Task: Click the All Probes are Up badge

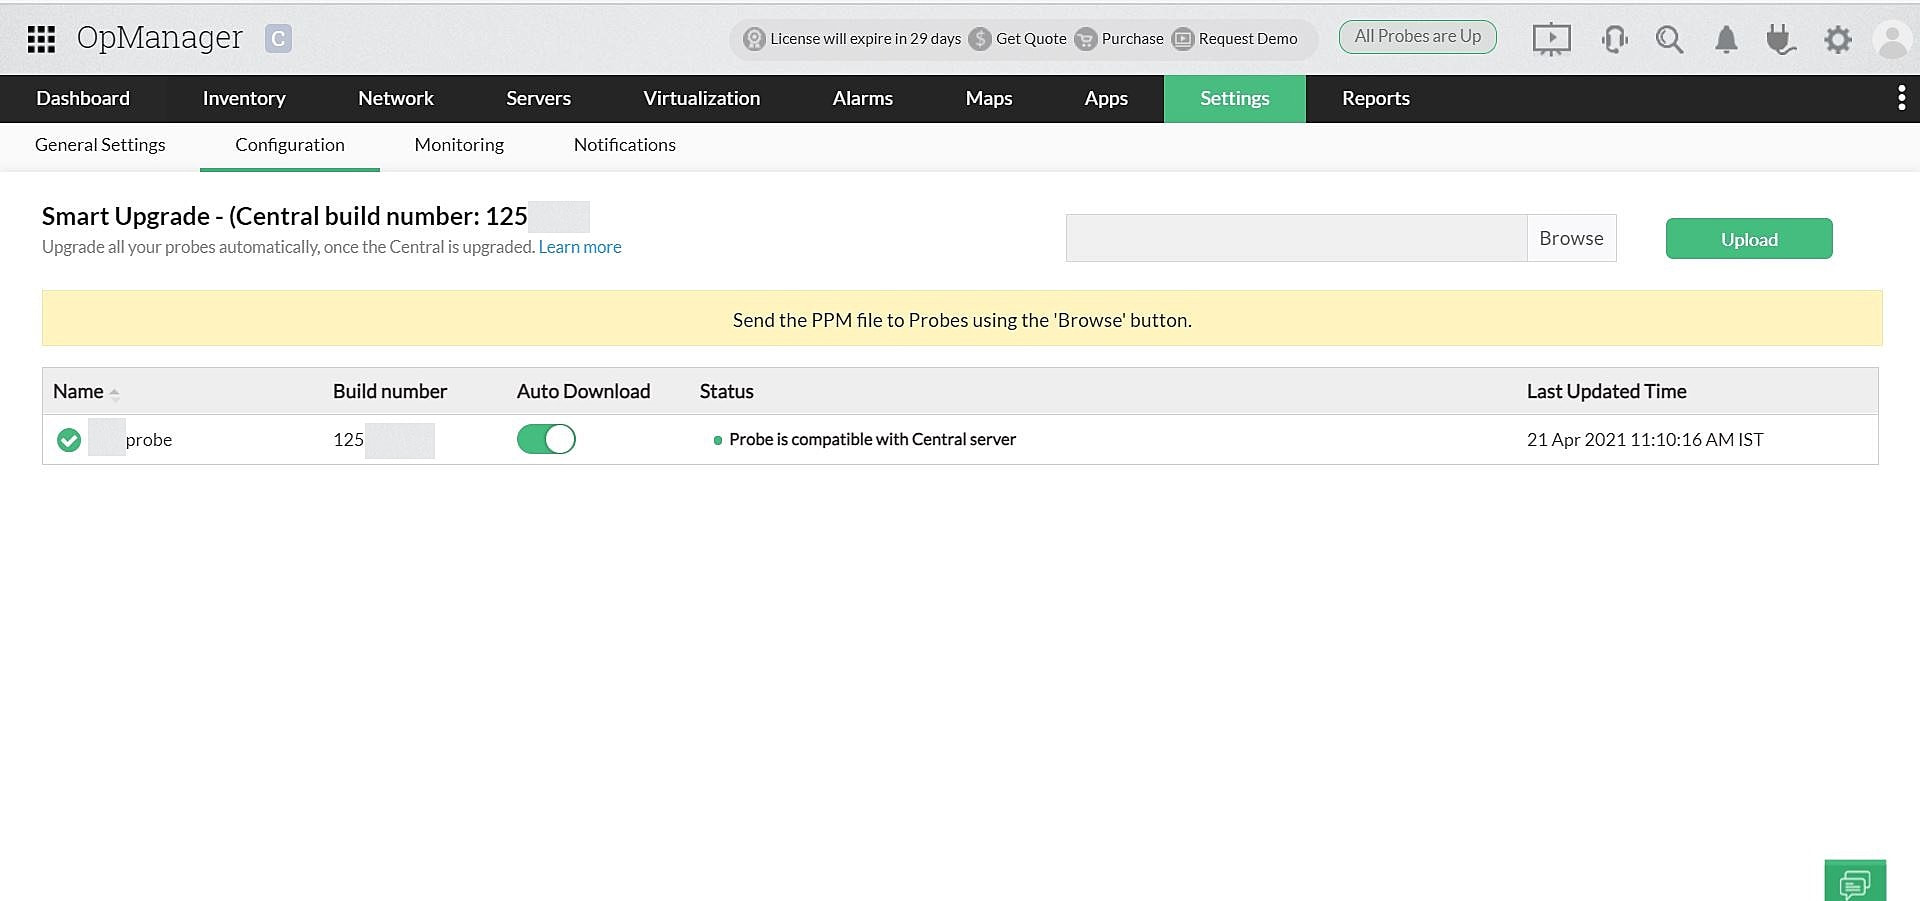Action: [x=1418, y=37]
